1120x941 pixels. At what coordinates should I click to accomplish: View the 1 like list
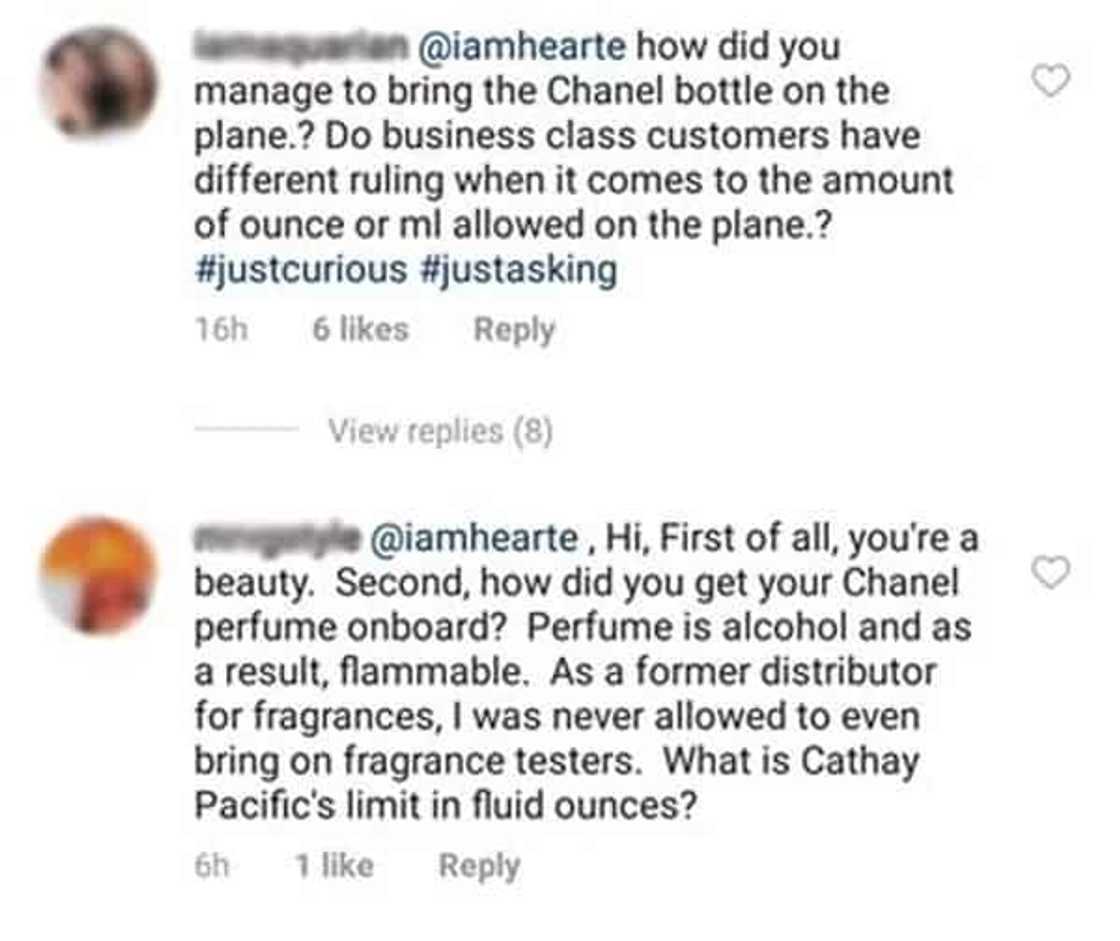pyautogui.click(x=335, y=866)
